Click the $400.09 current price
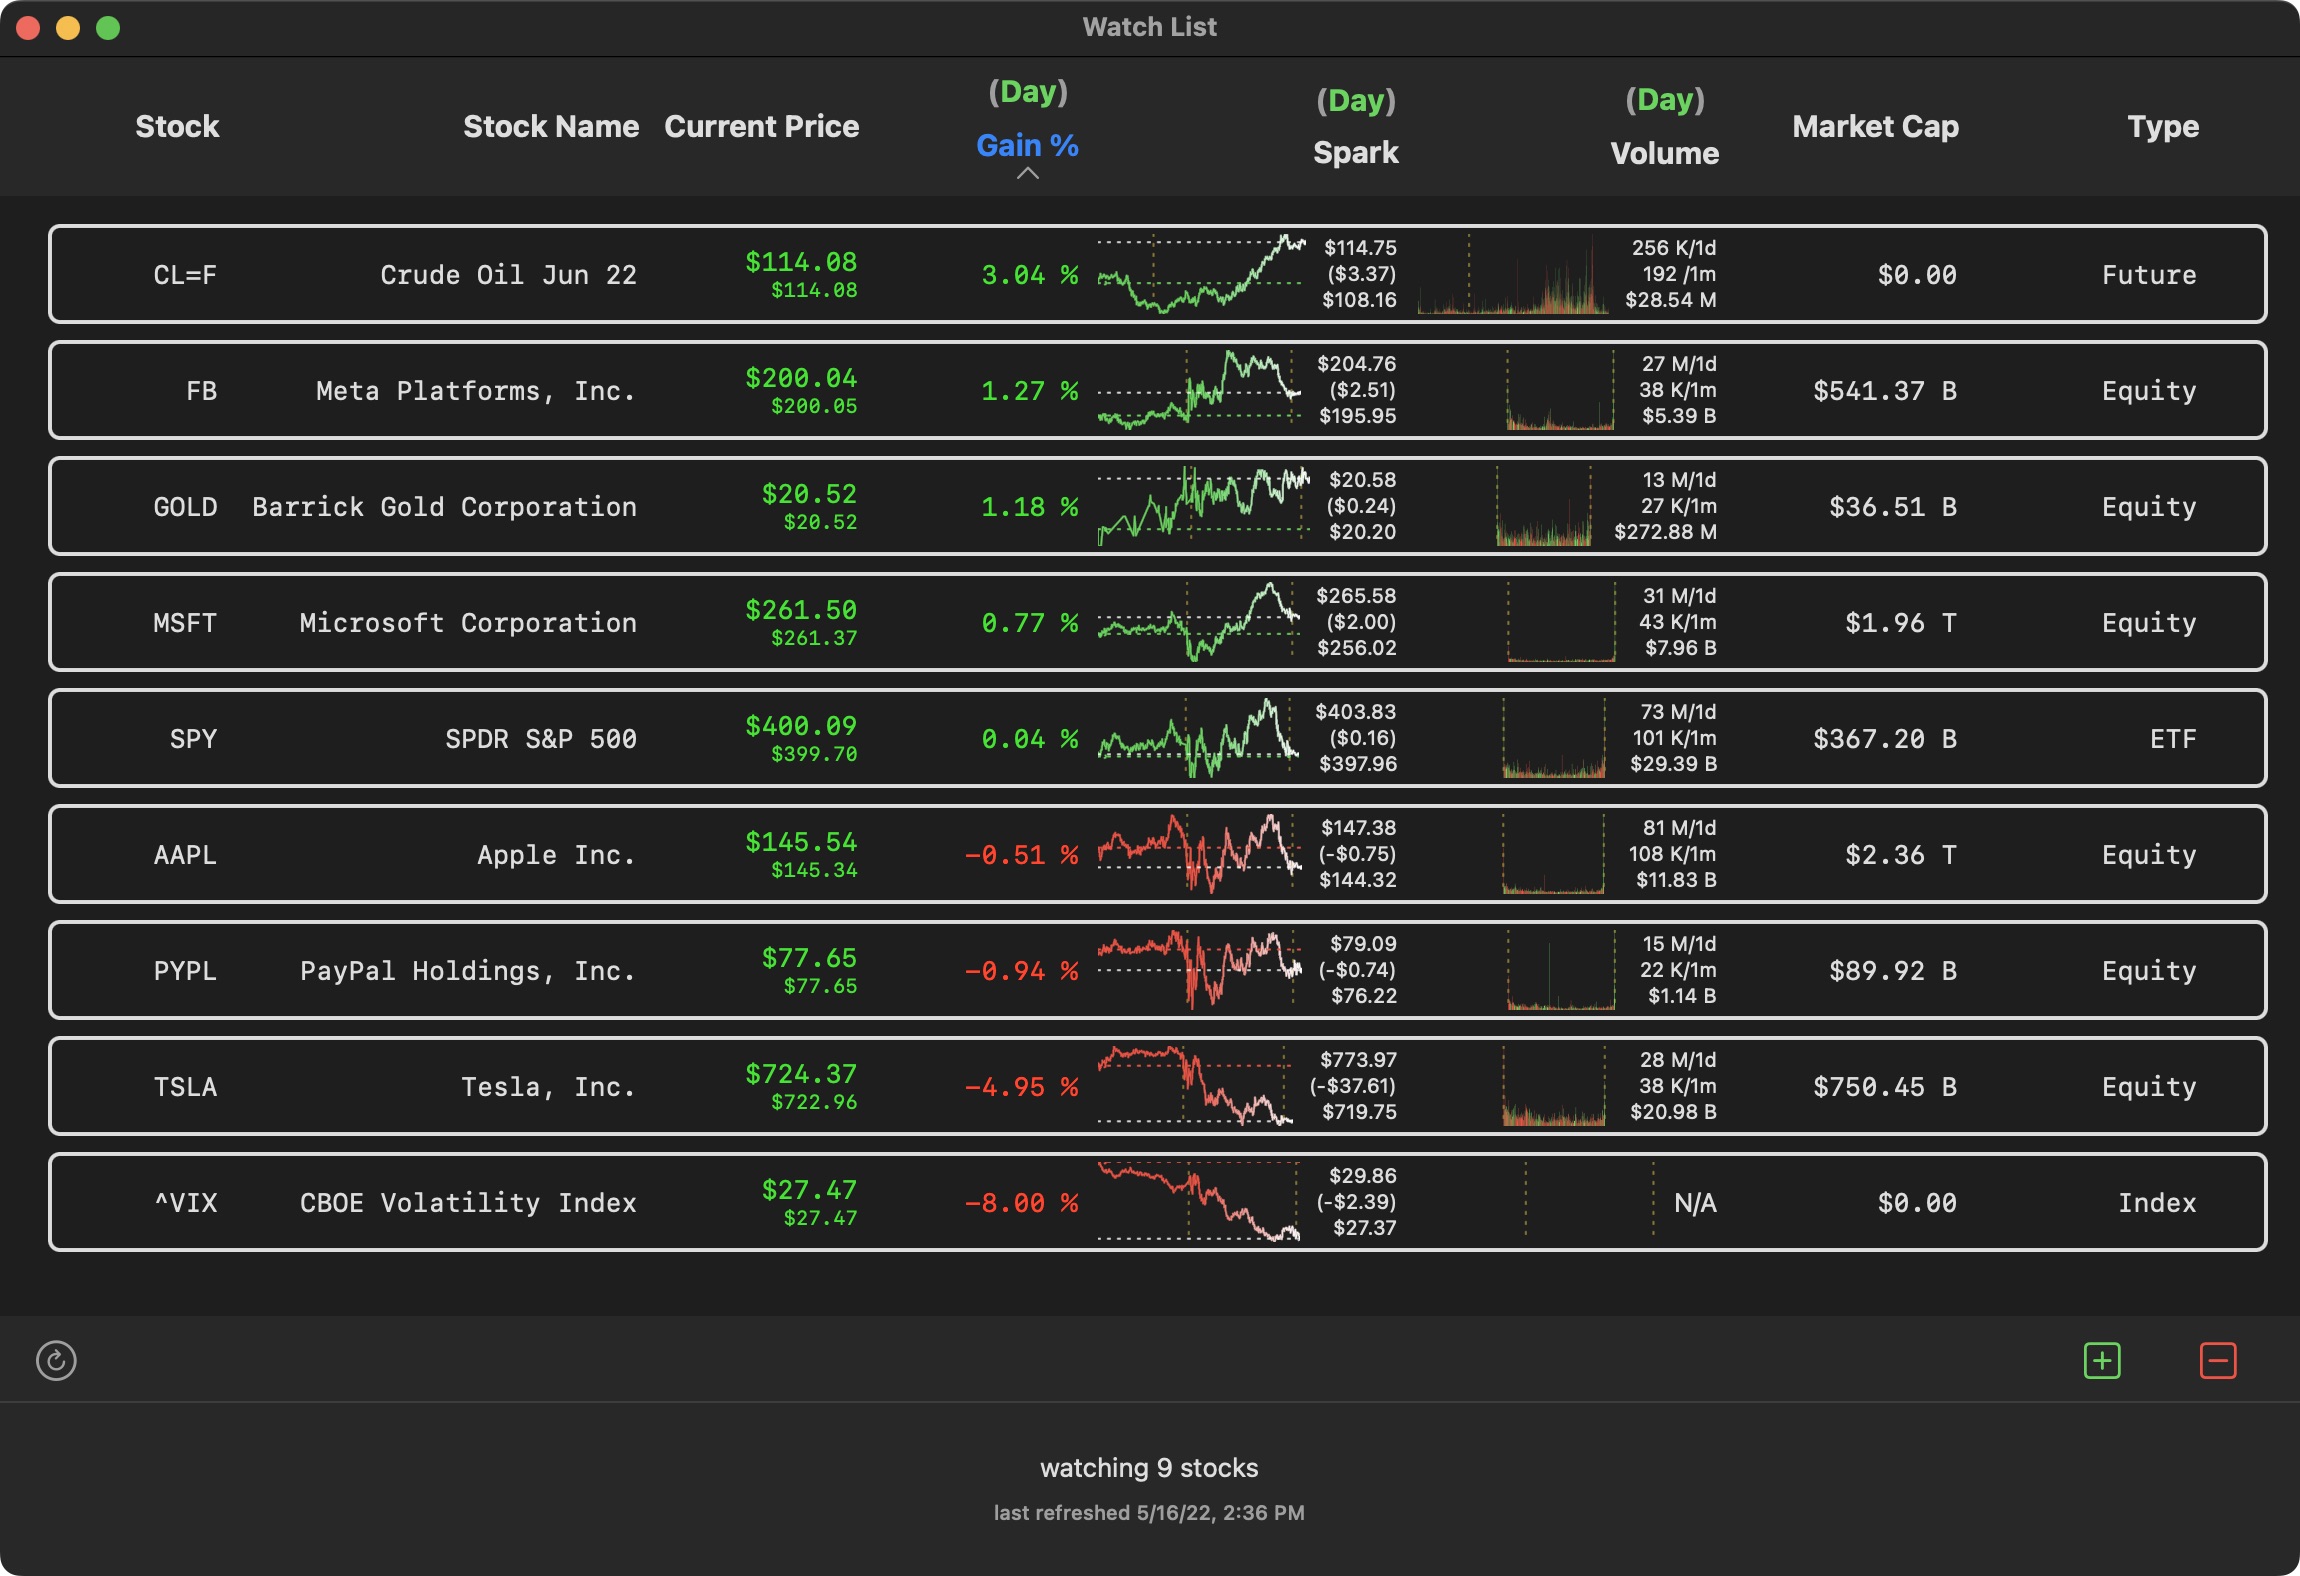2300x1576 pixels. coord(801,726)
